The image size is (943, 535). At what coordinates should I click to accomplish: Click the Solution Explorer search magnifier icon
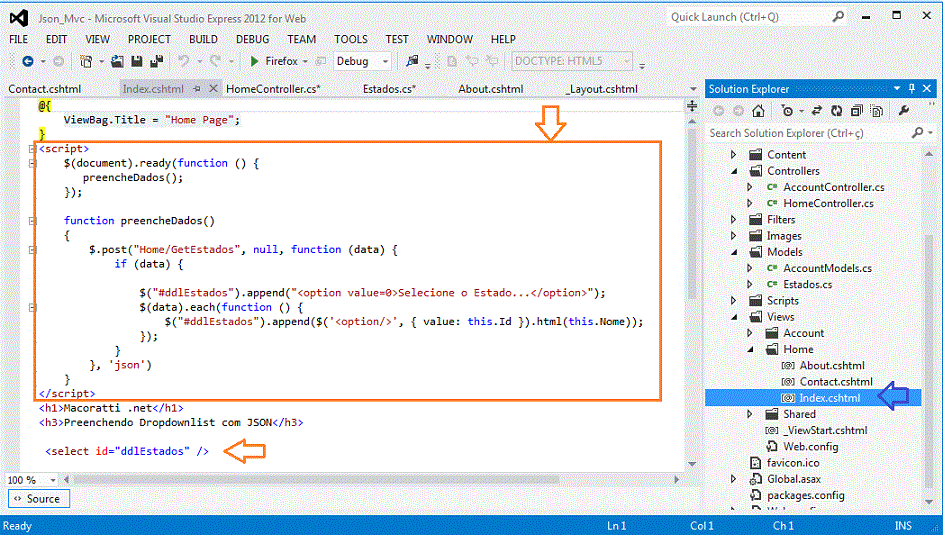click(x=918, y=132)
